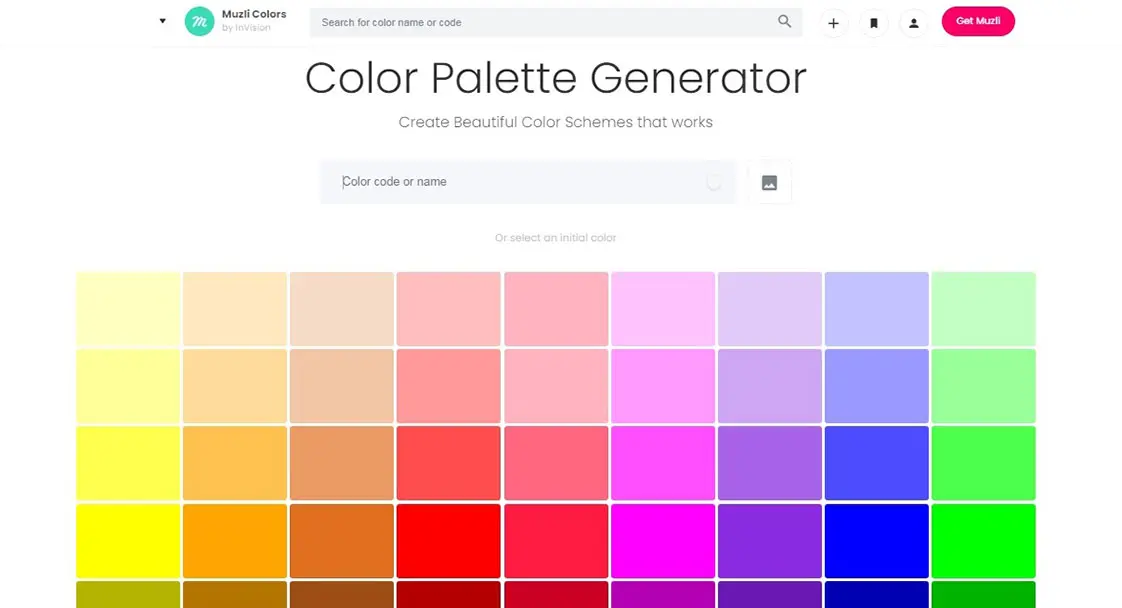Click the Color code or name input
Screen dimensions: 1122x608
[527, 182]
